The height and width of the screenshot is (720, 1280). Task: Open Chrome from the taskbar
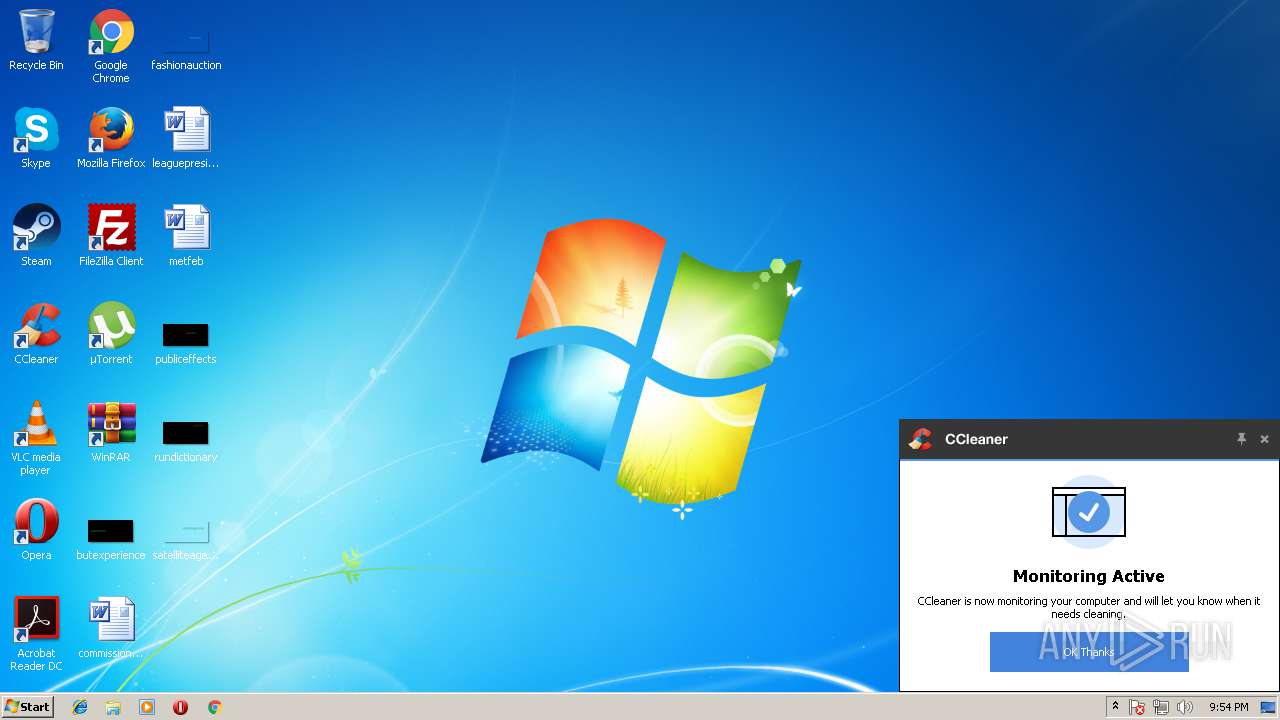click(214, 707)
